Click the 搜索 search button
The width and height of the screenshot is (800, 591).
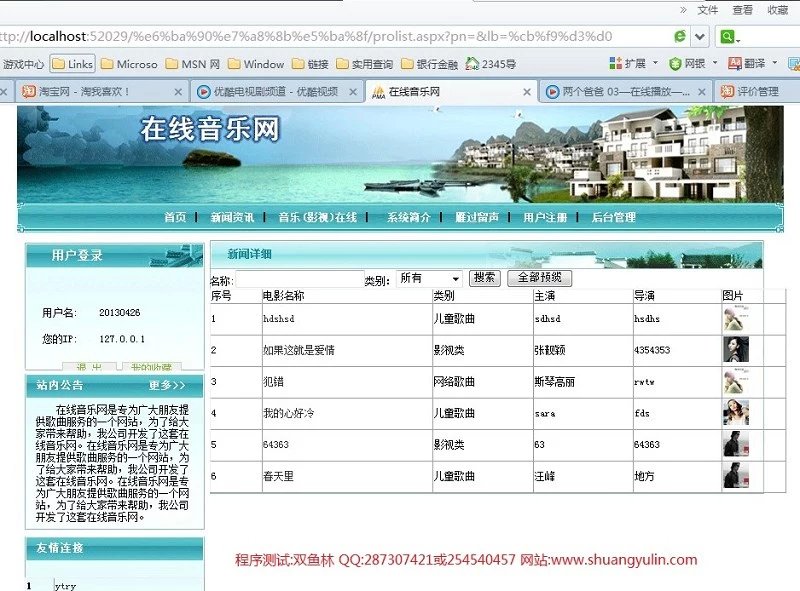[x=484, y=278]
